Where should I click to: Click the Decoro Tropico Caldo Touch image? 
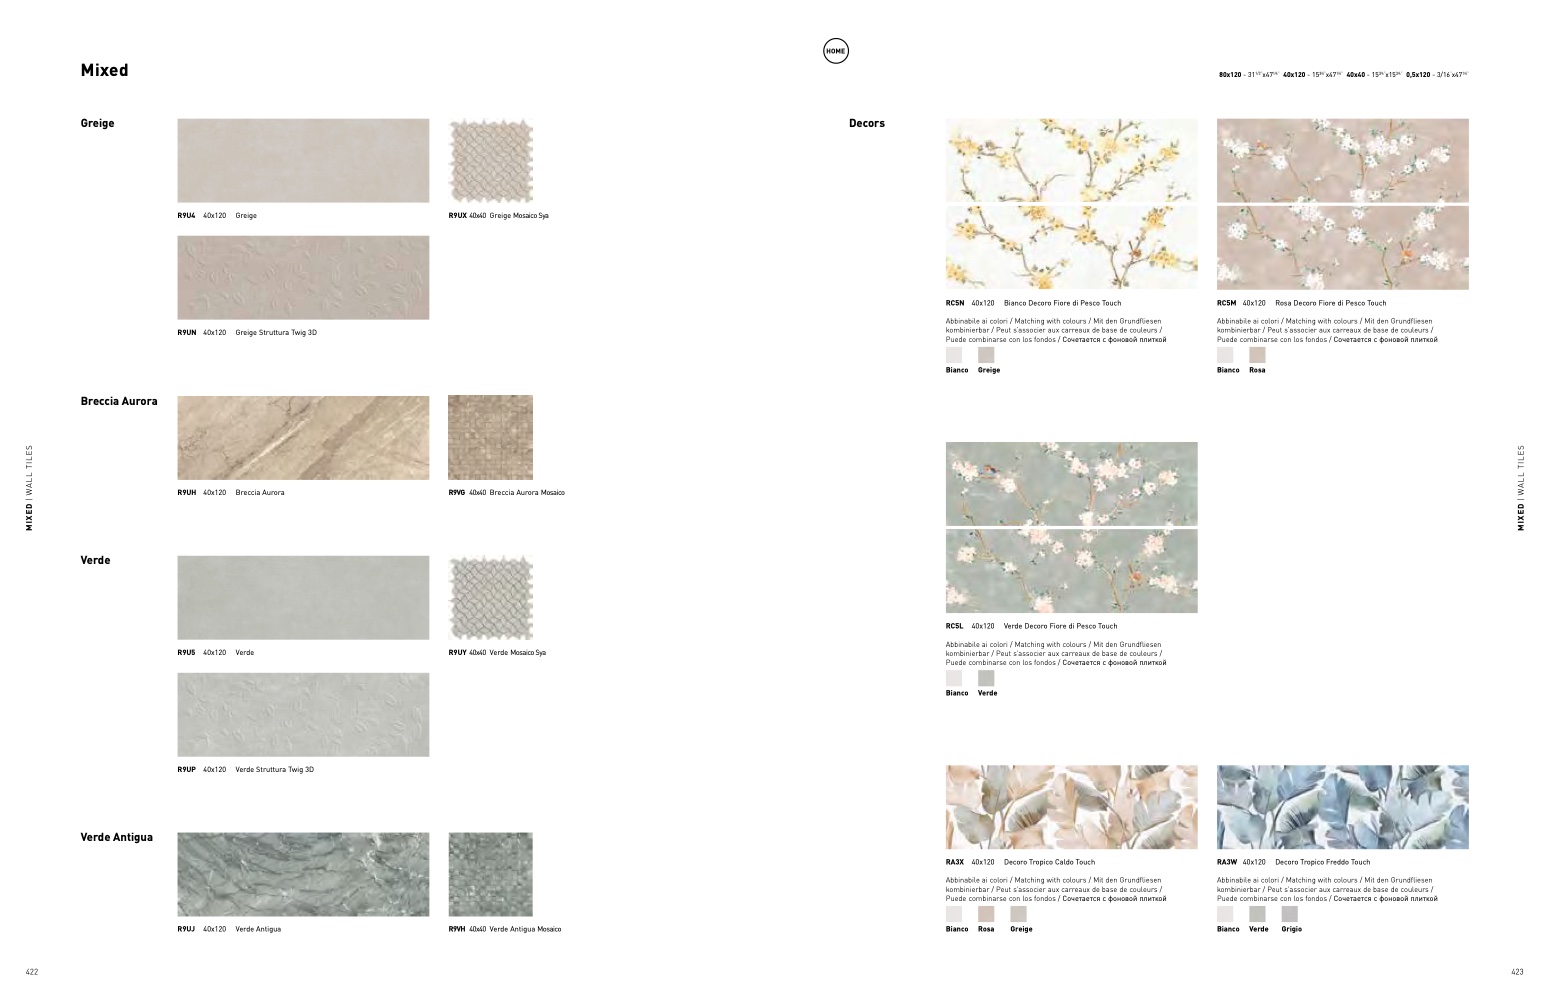[x=1071, y=808]
